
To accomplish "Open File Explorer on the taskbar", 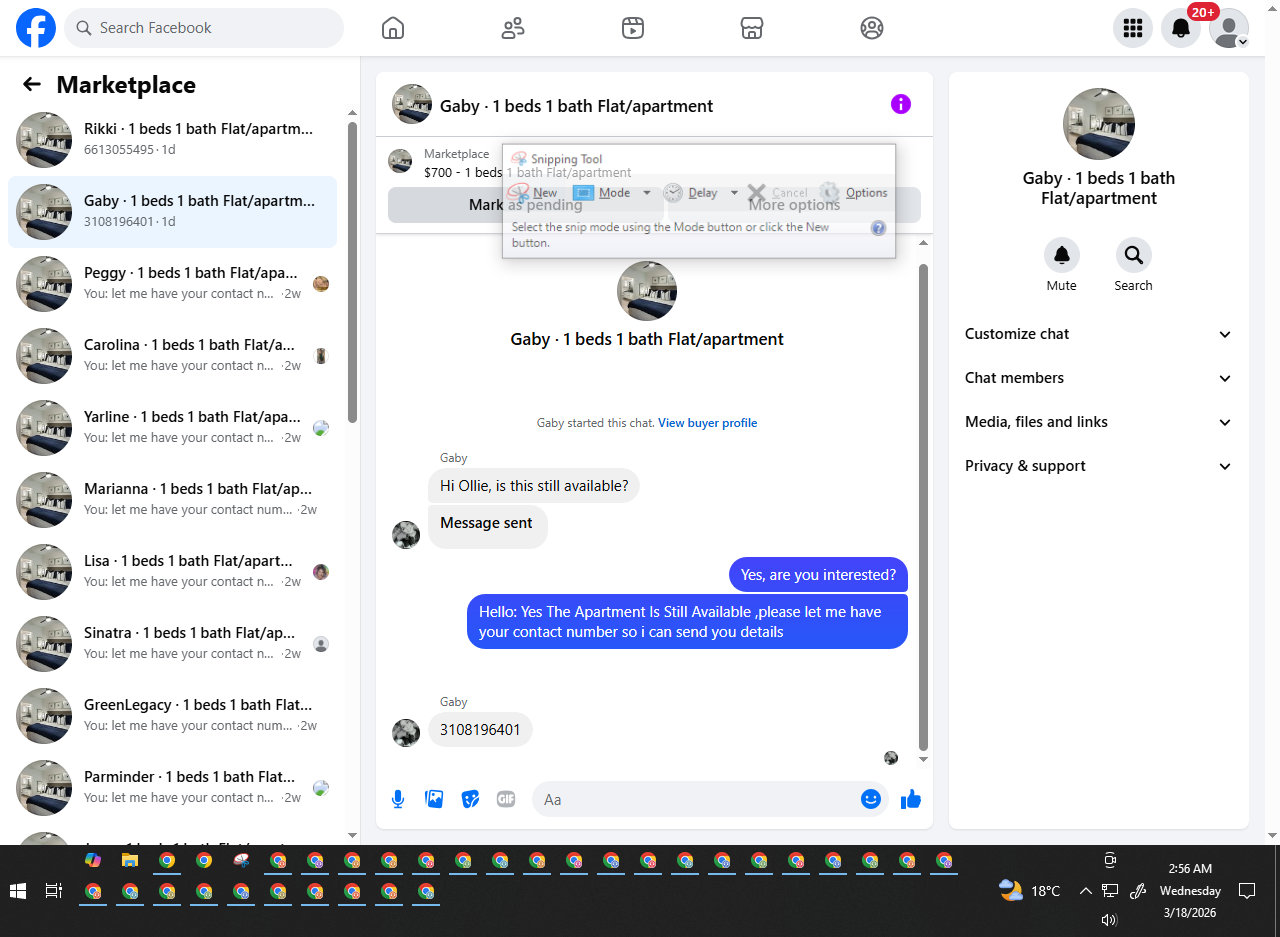I will point(129,860).
